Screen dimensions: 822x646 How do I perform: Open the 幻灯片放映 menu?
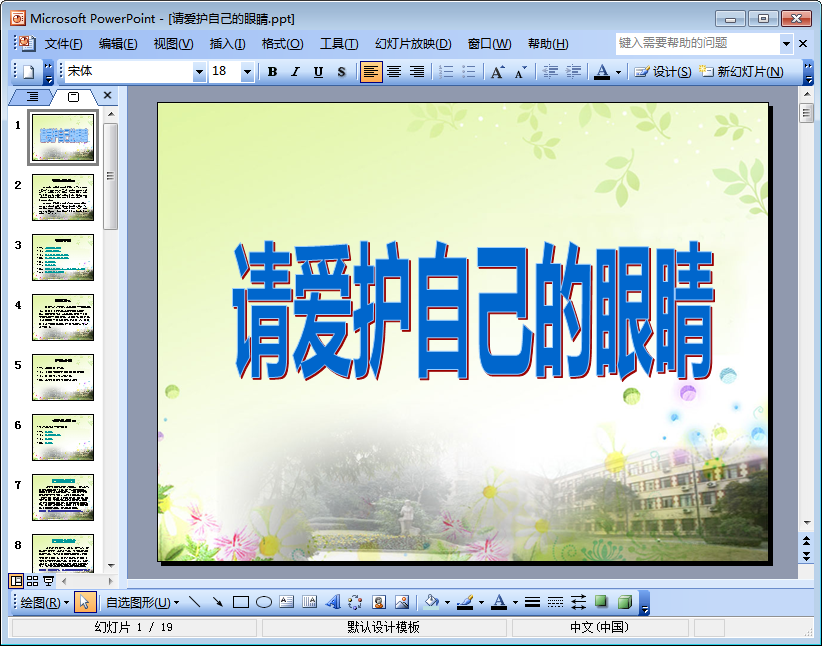point(413,44)
